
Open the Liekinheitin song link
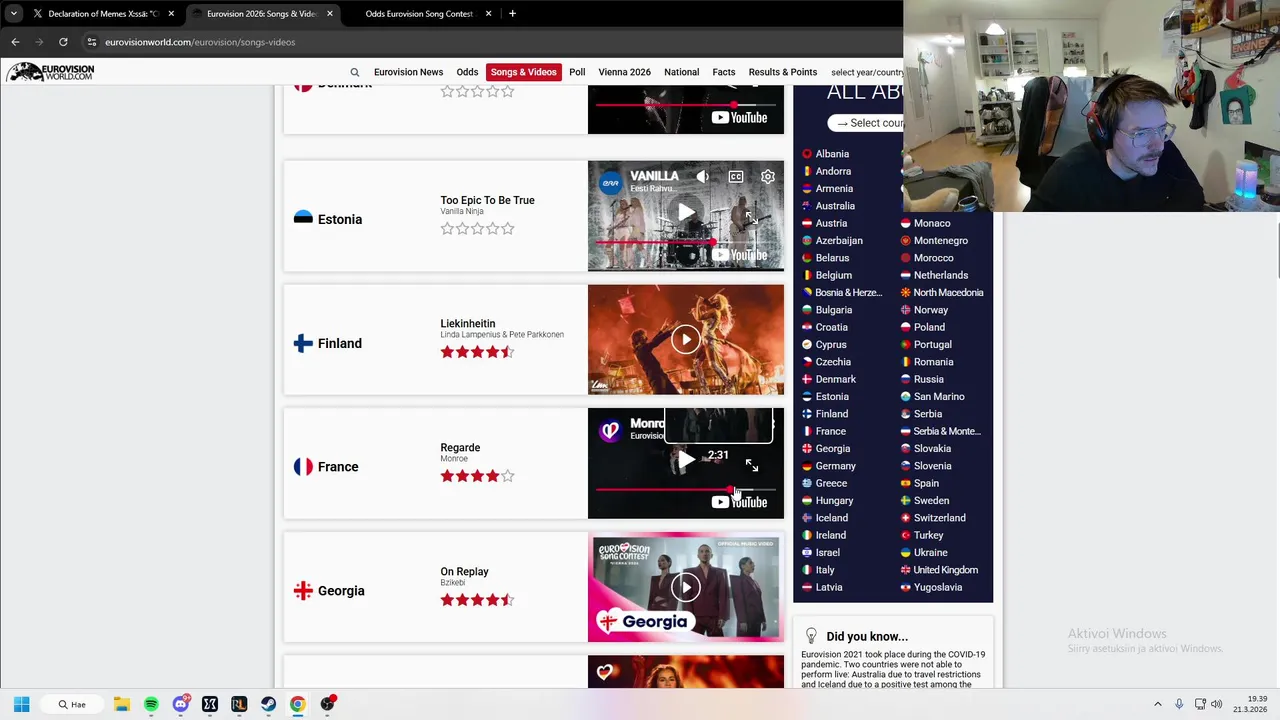(x=467, y=324)
